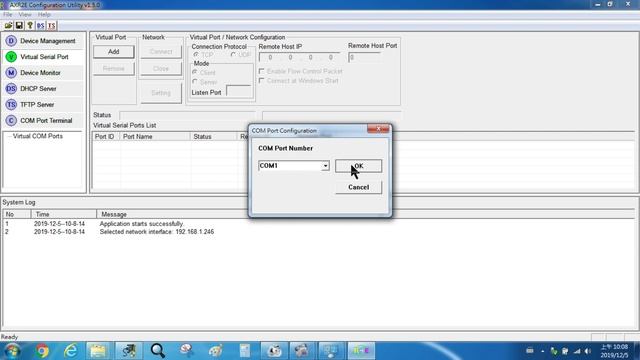This screenshot has width=640, height=360.
Task: Open the Paint palette app in taskbar
Action: (x=216, y=351)
